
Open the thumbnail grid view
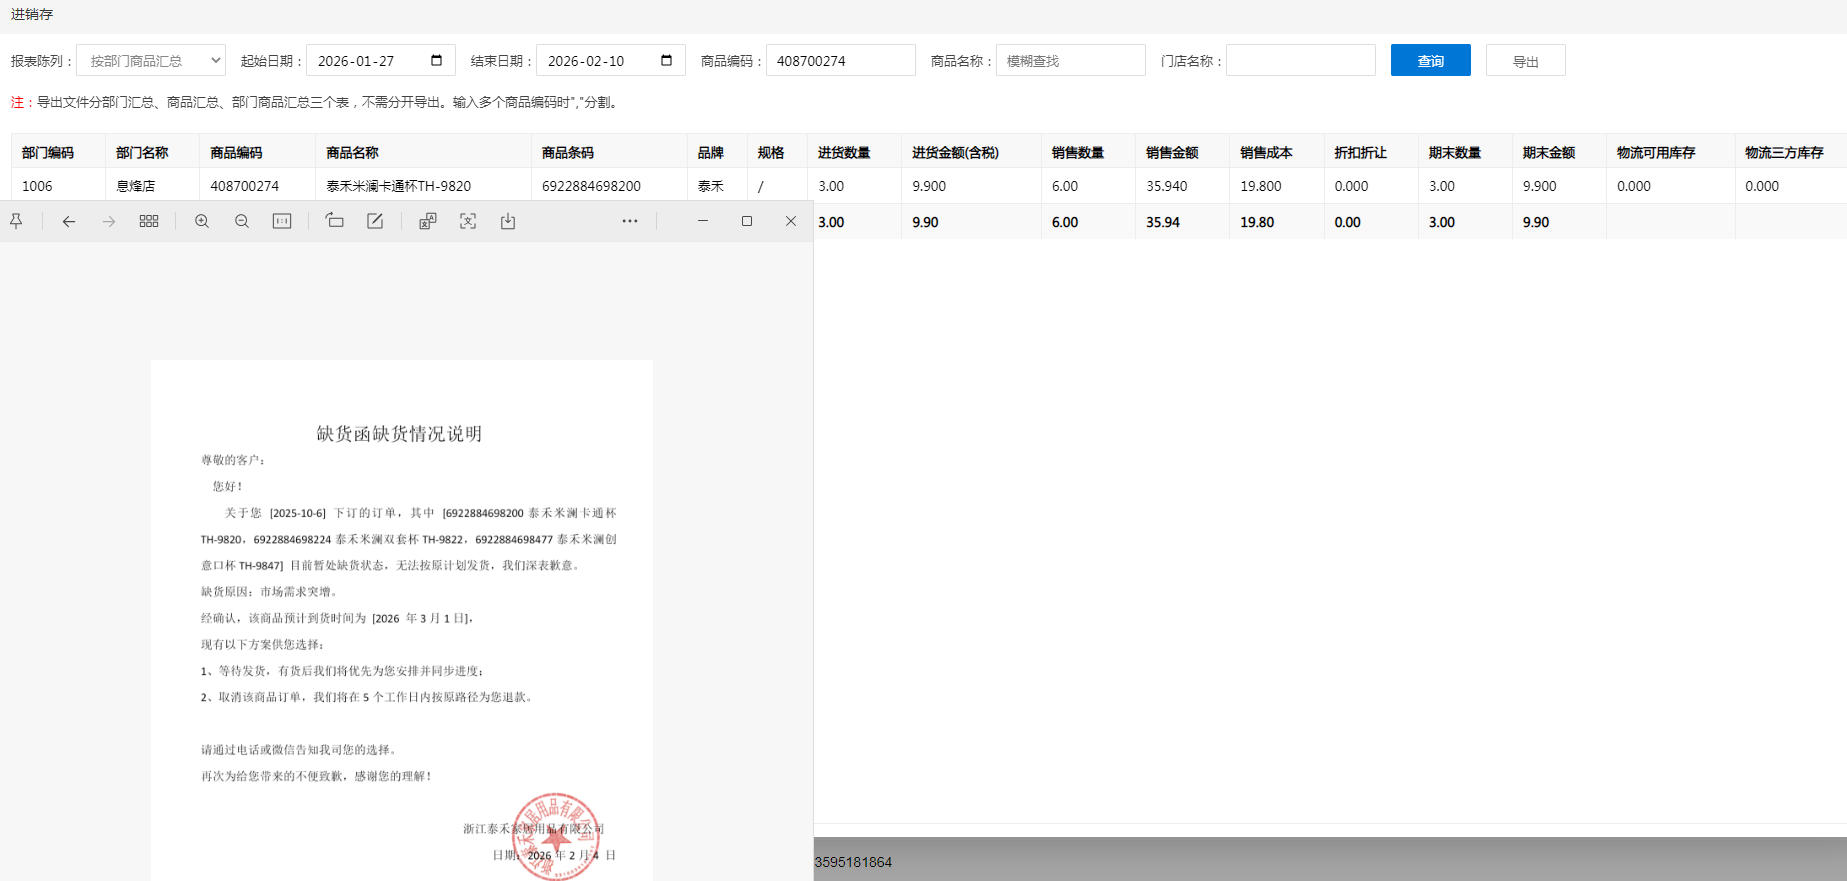tap(149, 221)
